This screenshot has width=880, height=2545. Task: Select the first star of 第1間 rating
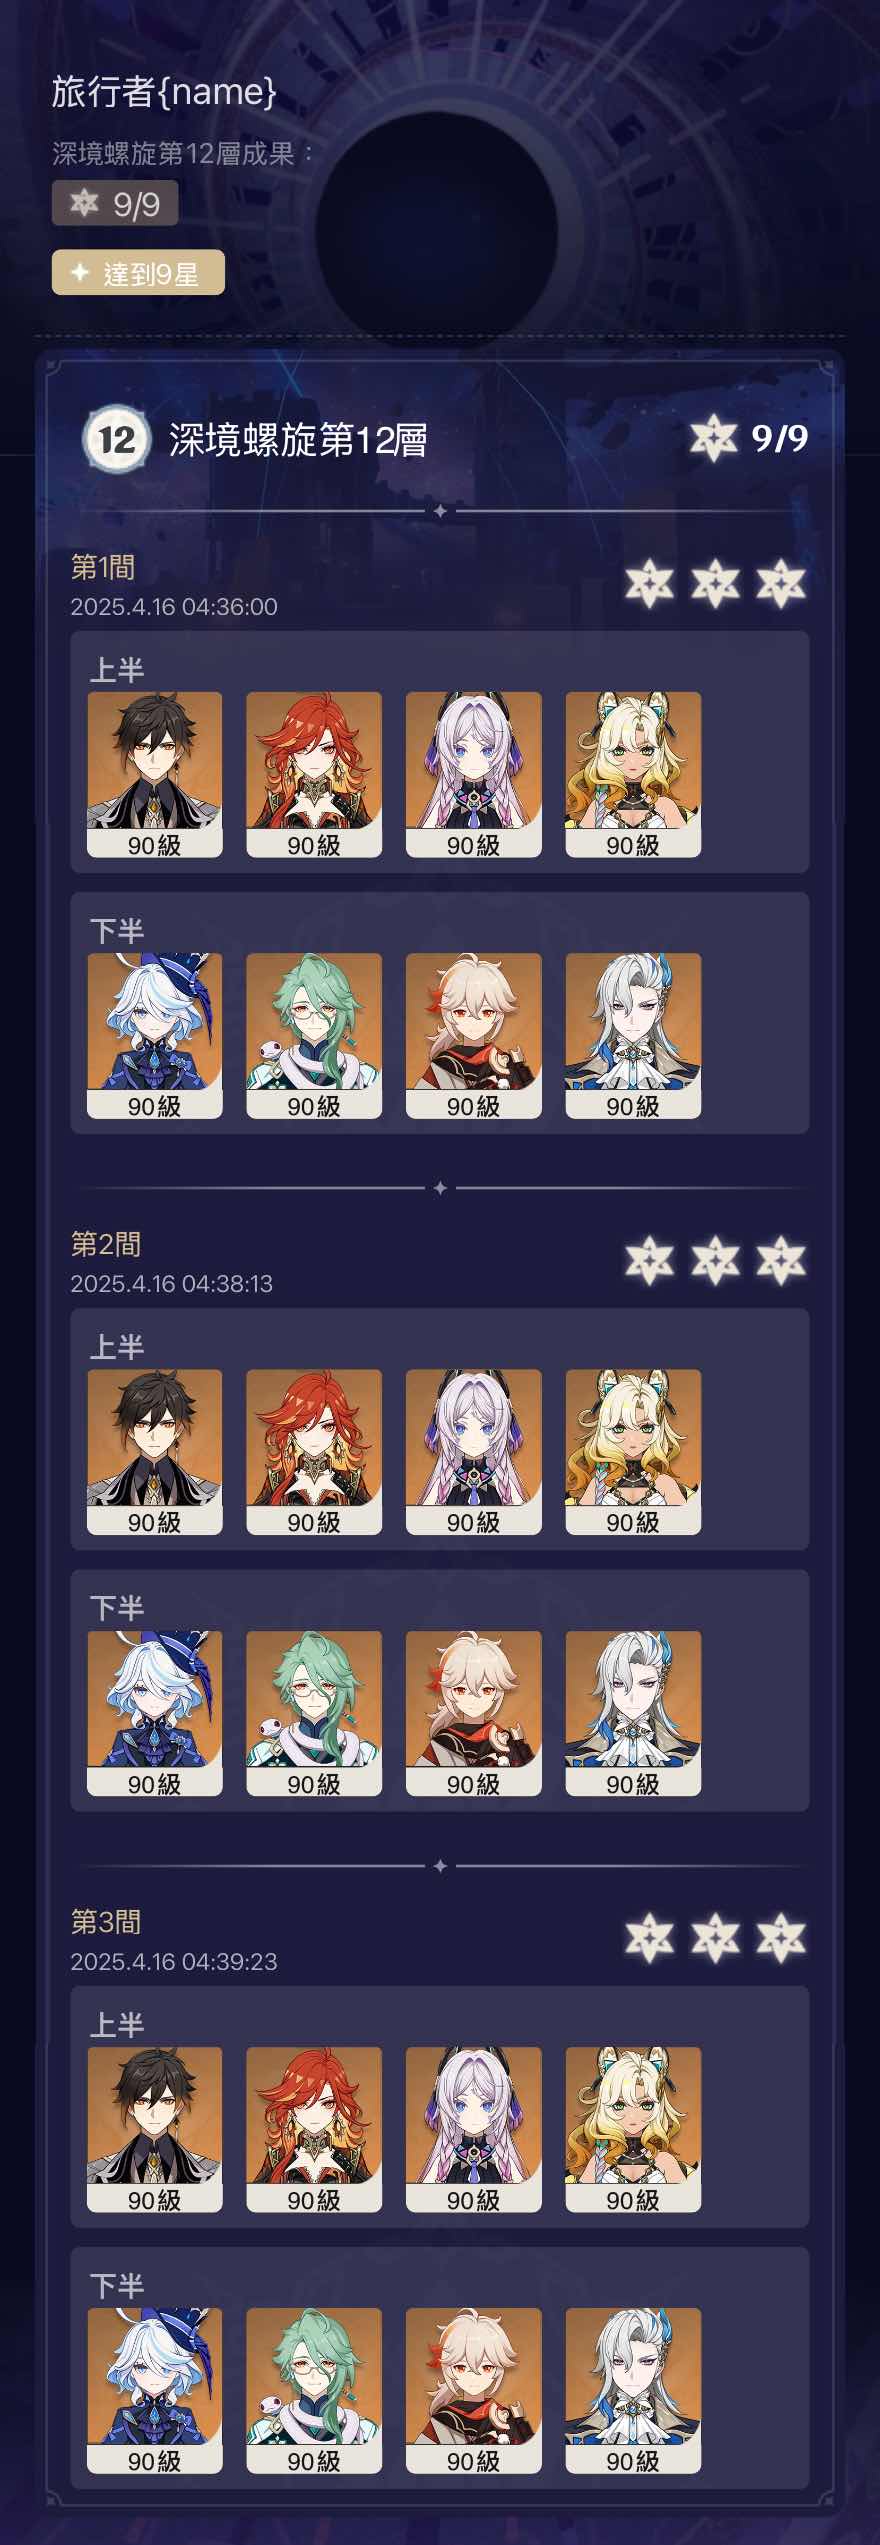(x=649, y=585)
